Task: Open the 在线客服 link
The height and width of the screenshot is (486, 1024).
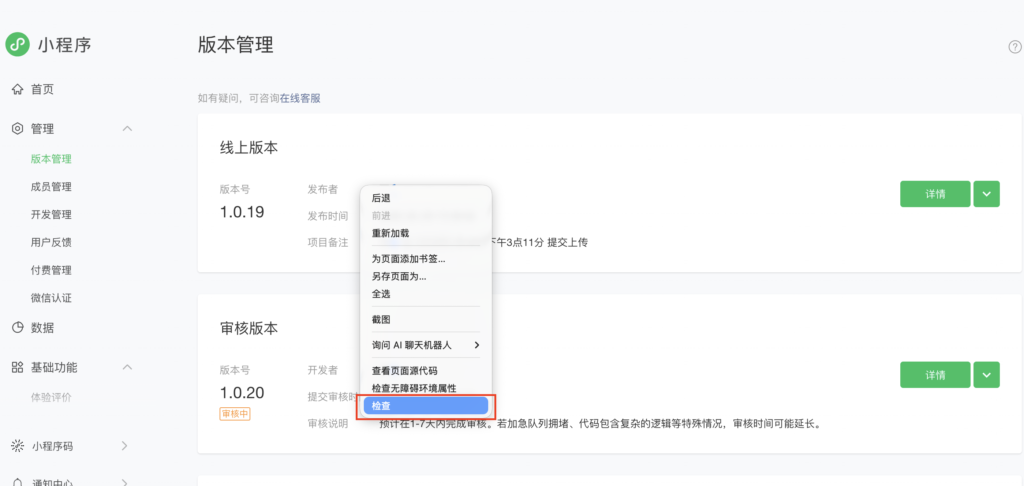Action: pyautogui.click(x=300, y=98)
